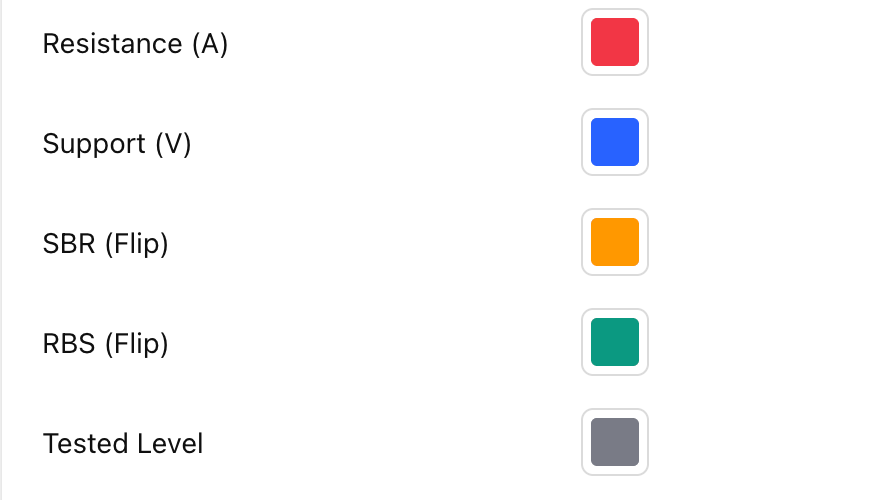Click the green color box

pos(615,342)
